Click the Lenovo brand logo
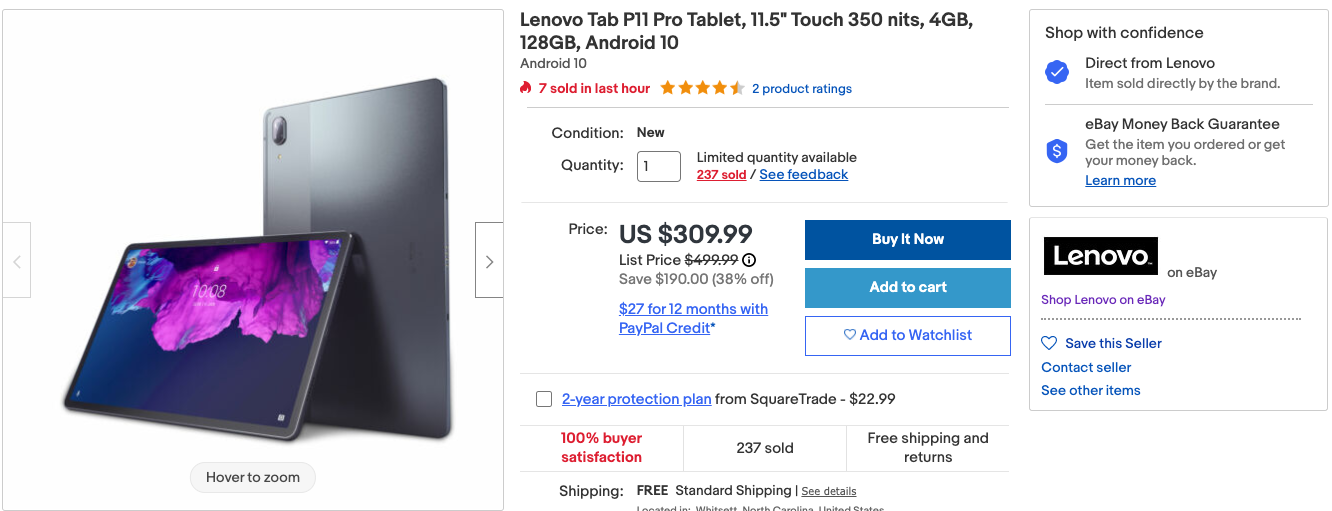This screenshot has height=511, width=1332. [1100, 256]
